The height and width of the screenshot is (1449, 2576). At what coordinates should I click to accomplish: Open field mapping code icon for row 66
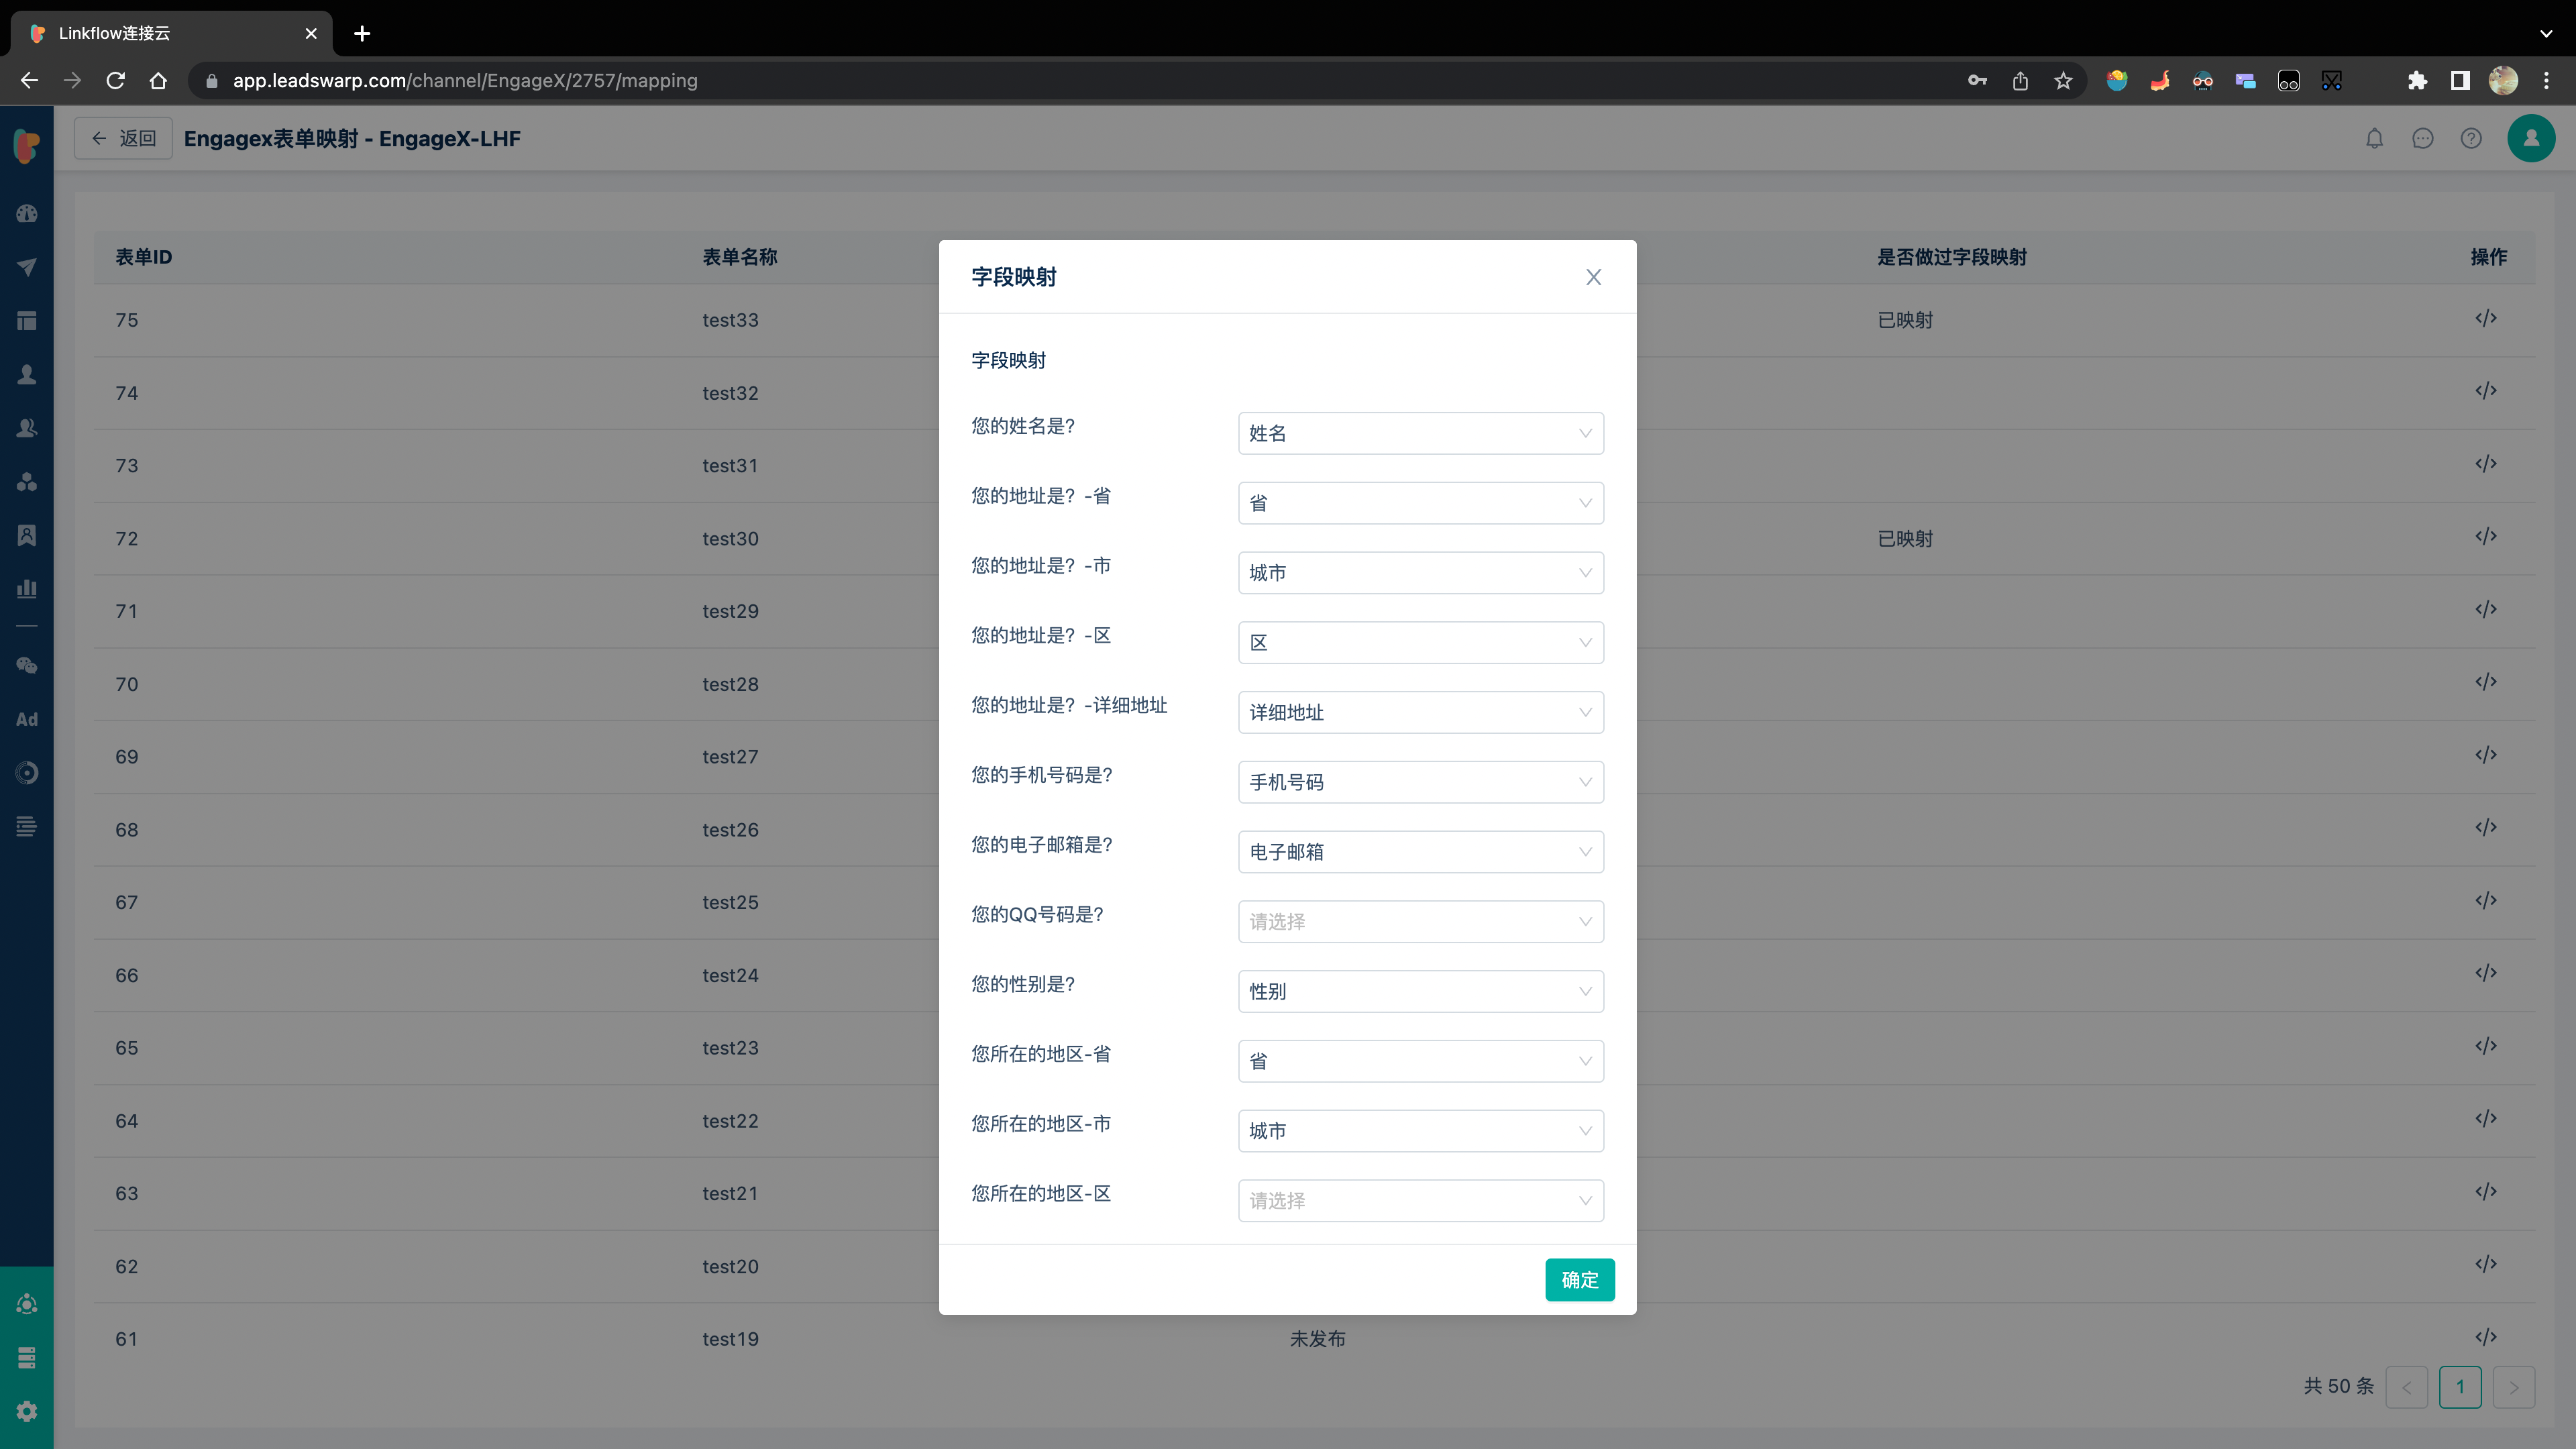(x=2486, y=973)
